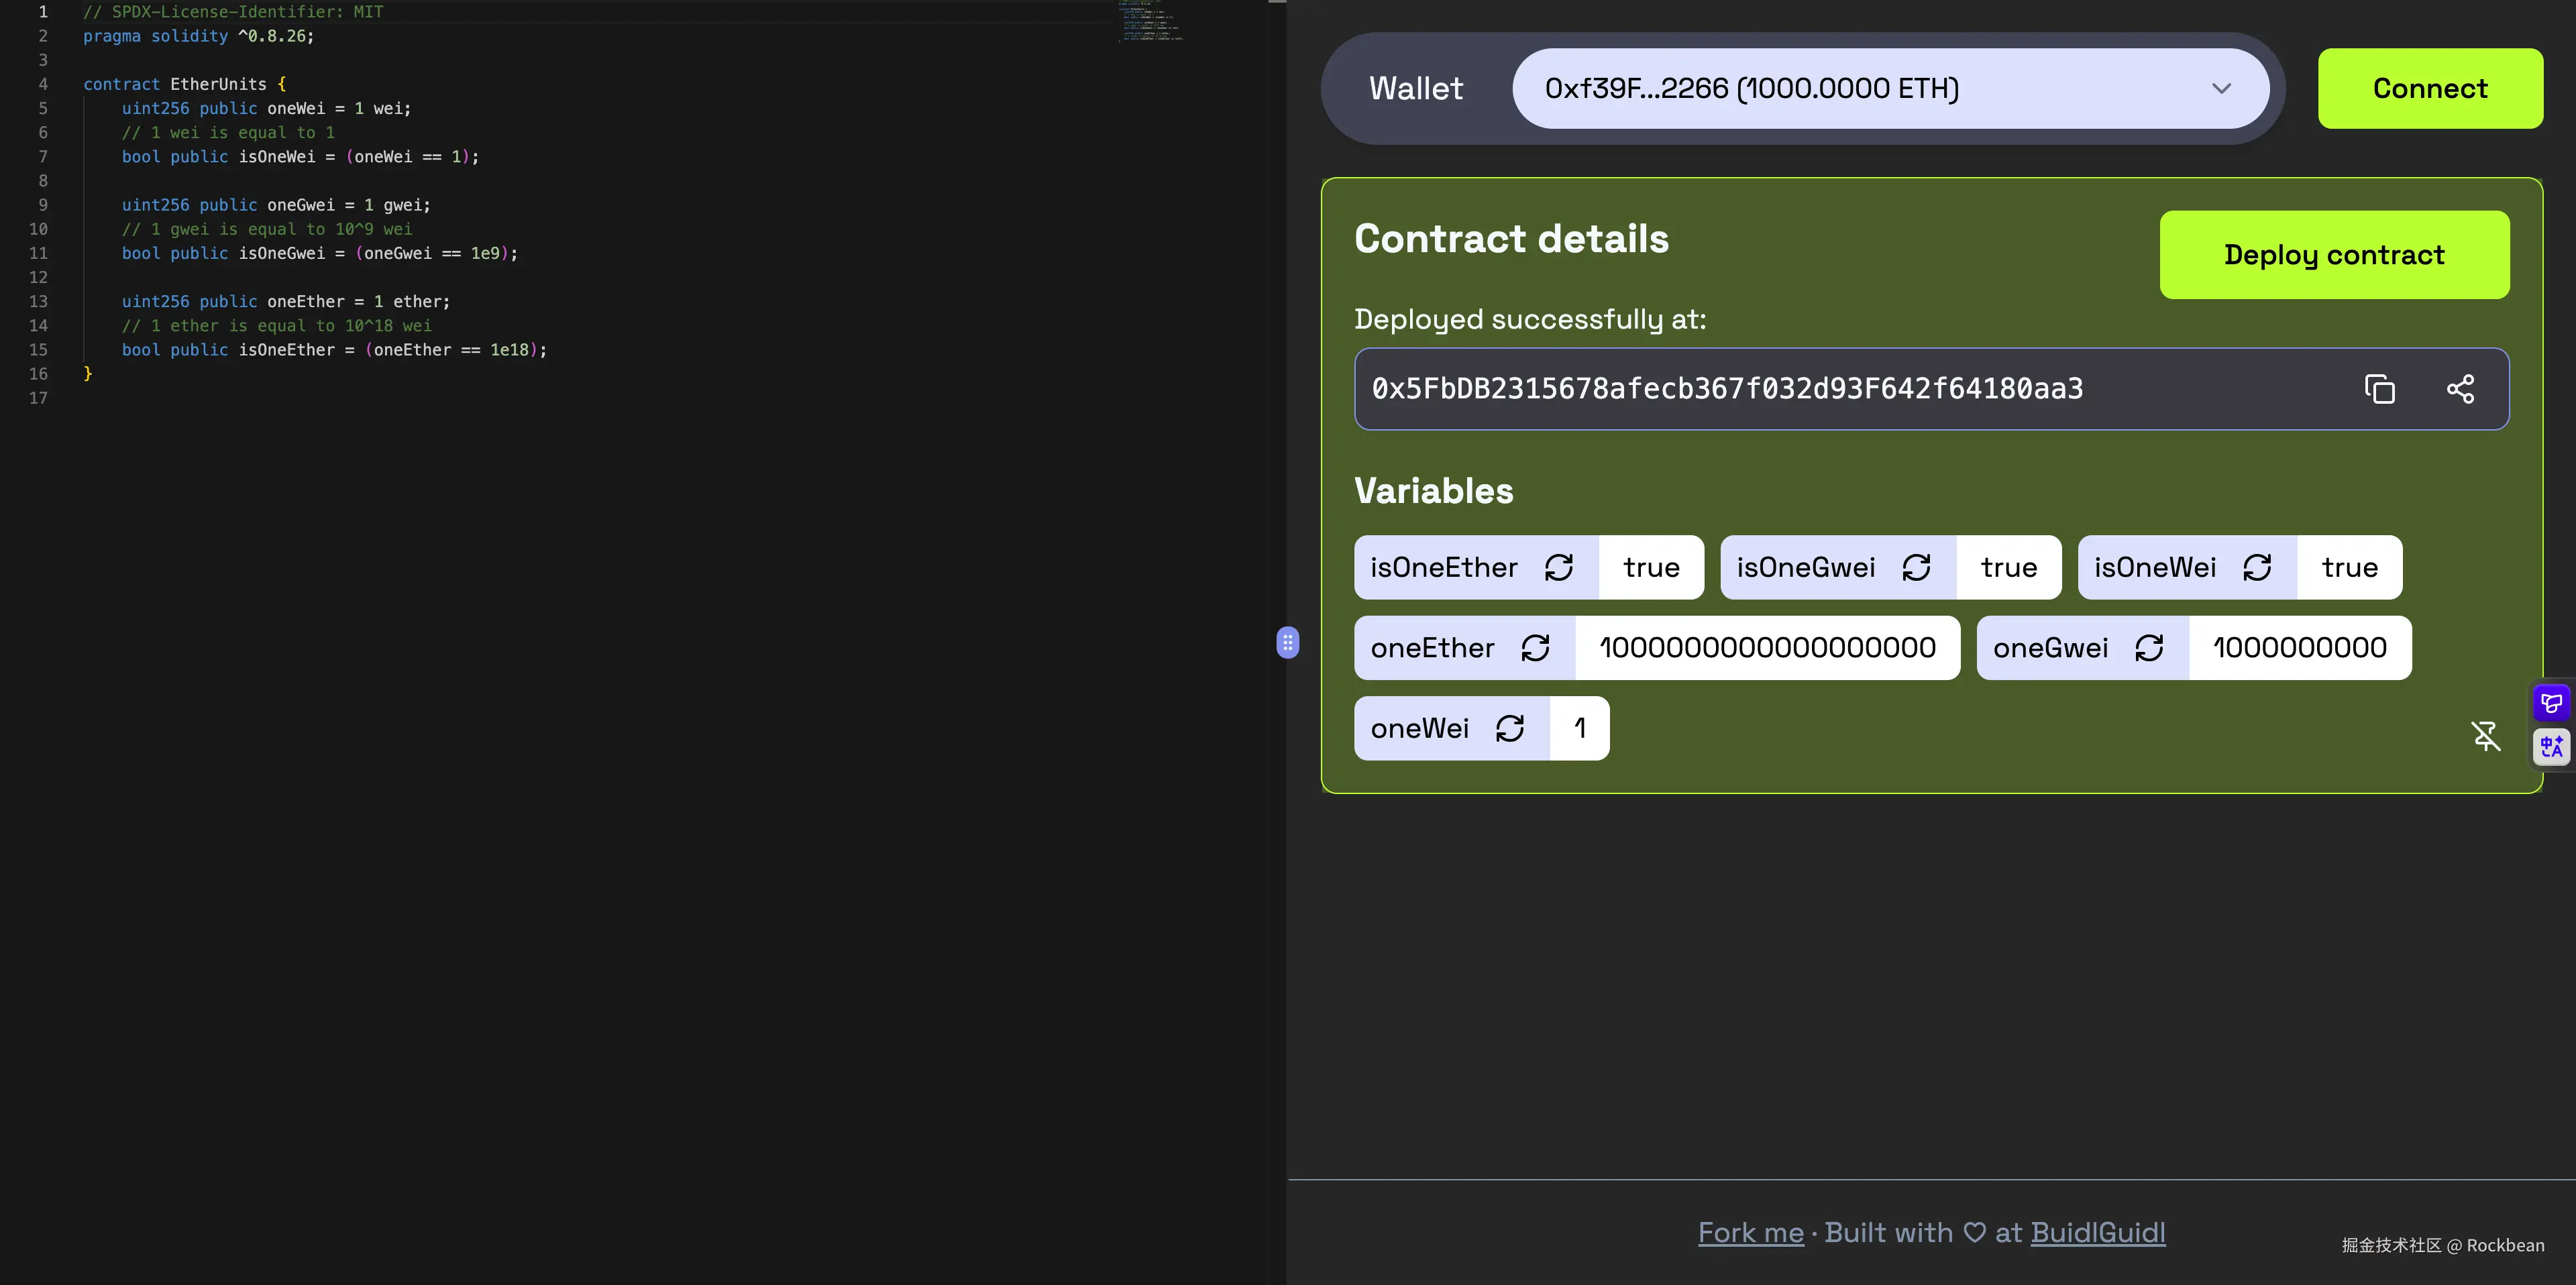Click the Deploy contract button
Image resolution: width=2576 pixels, height=1285 pixels.
(x=2333, y=255)
